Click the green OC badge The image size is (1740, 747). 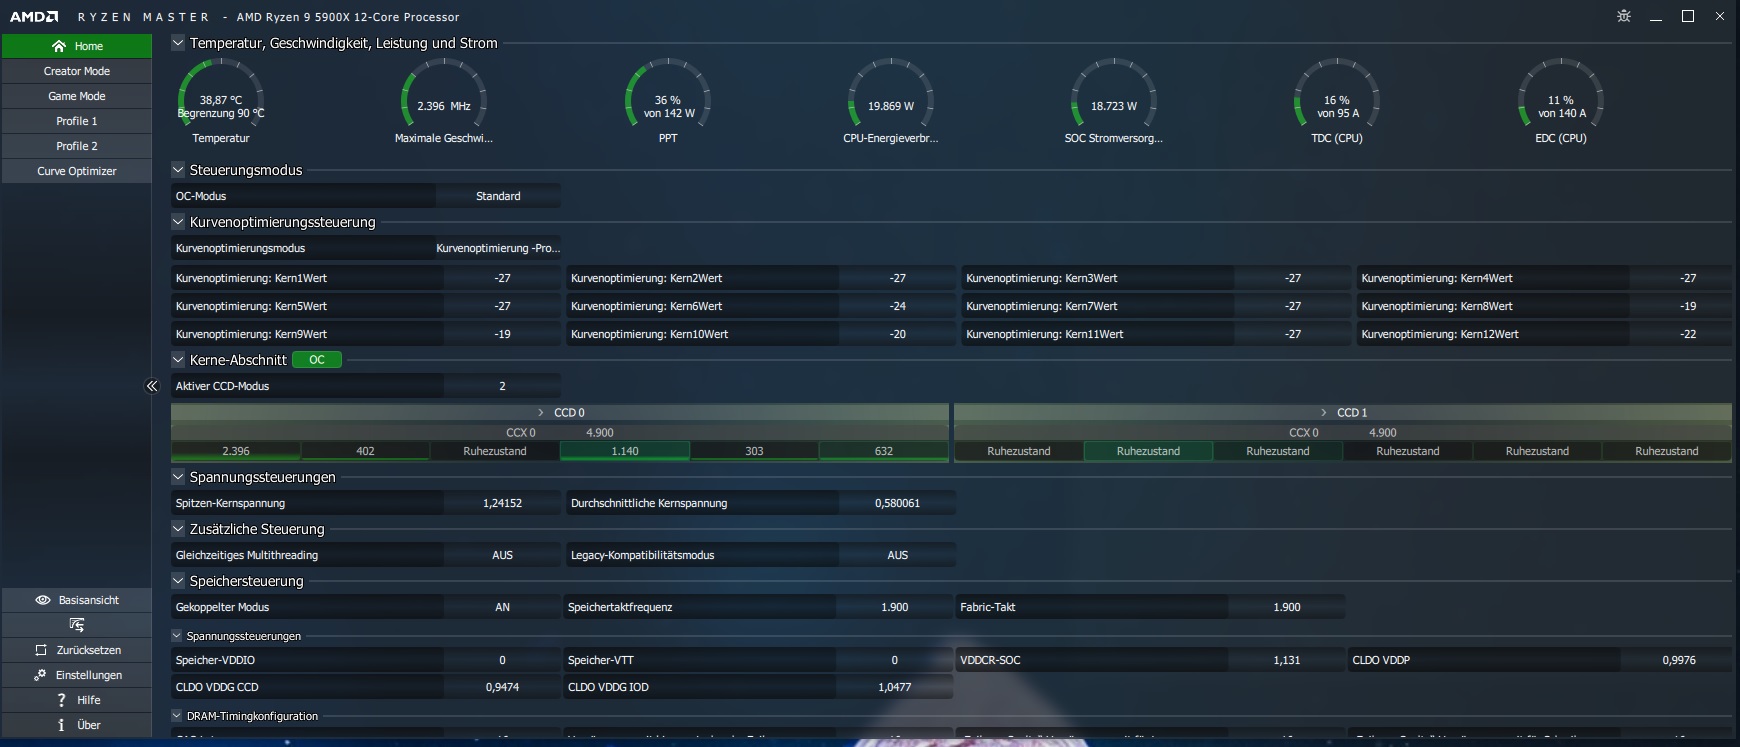317,360
